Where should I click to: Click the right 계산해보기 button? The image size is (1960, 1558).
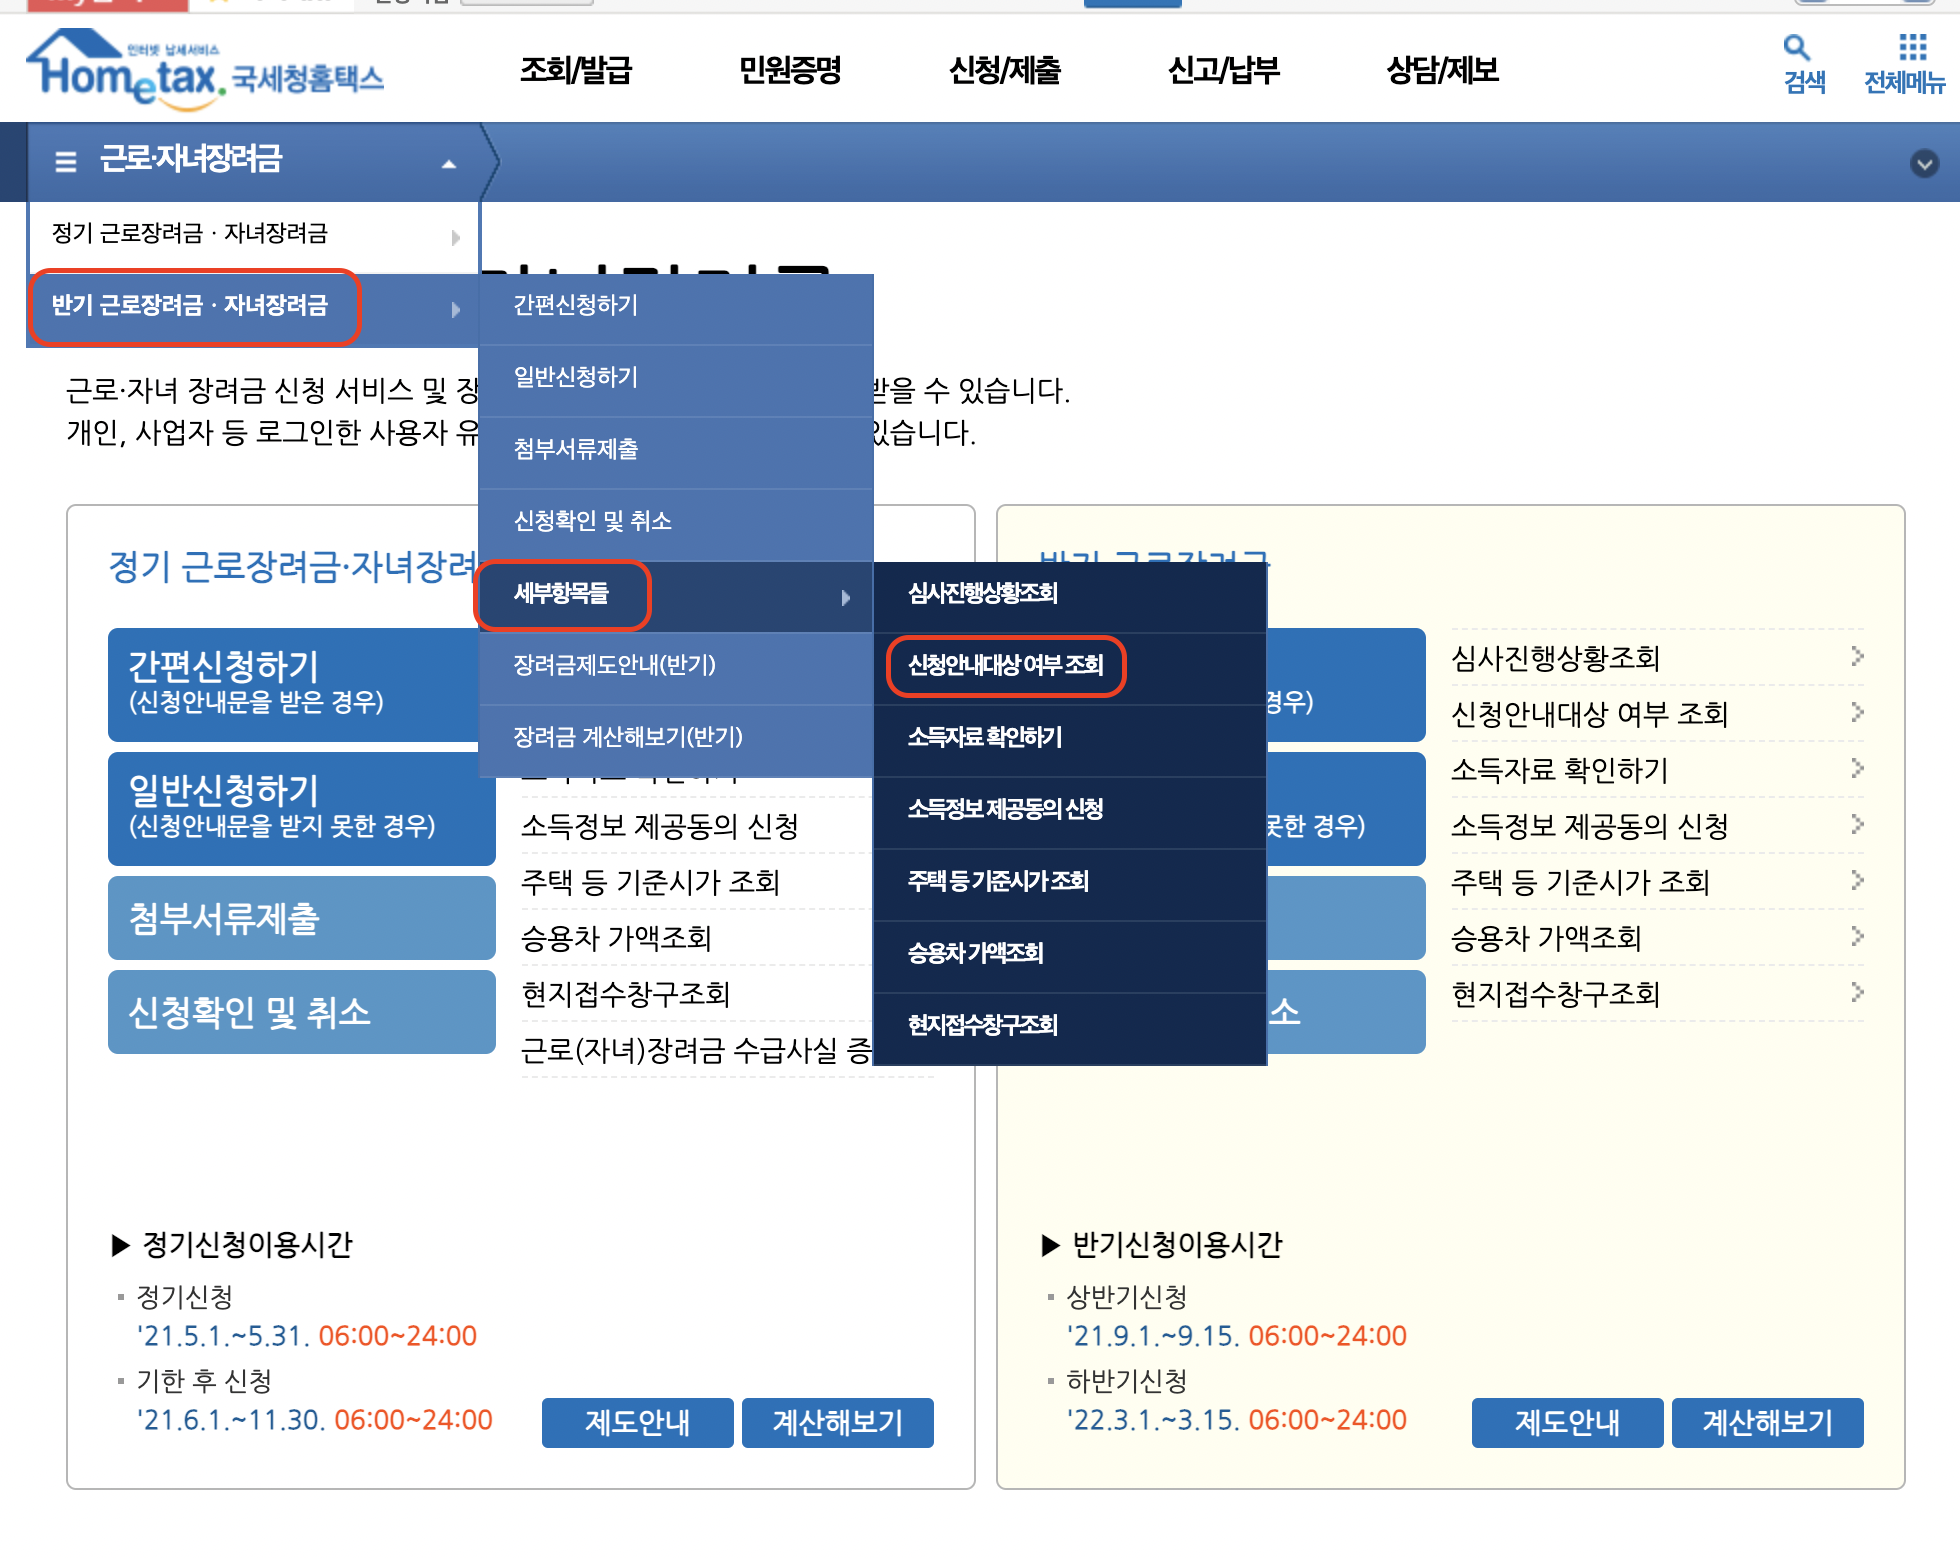1767,1422
